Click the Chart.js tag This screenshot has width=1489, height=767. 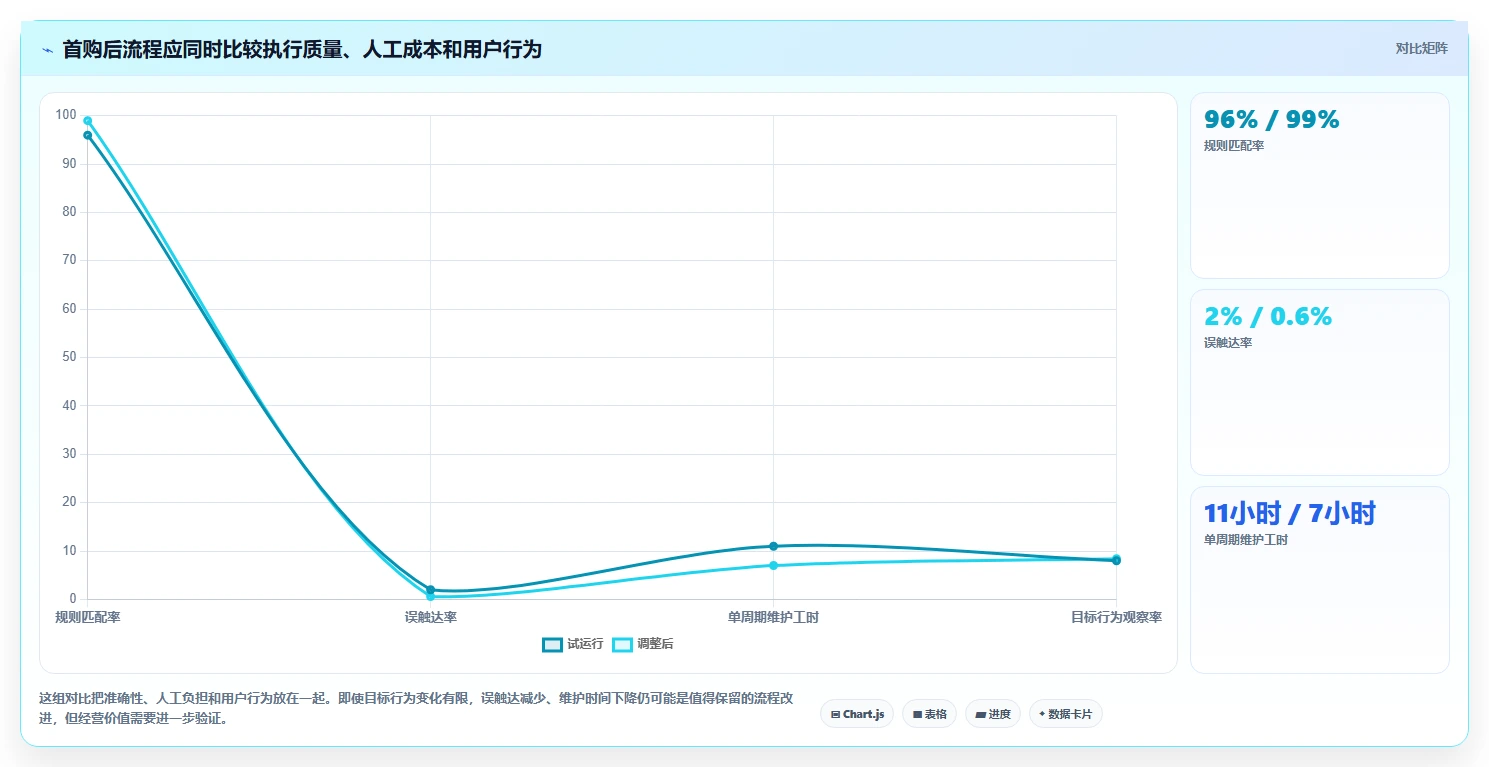point(857,714)
